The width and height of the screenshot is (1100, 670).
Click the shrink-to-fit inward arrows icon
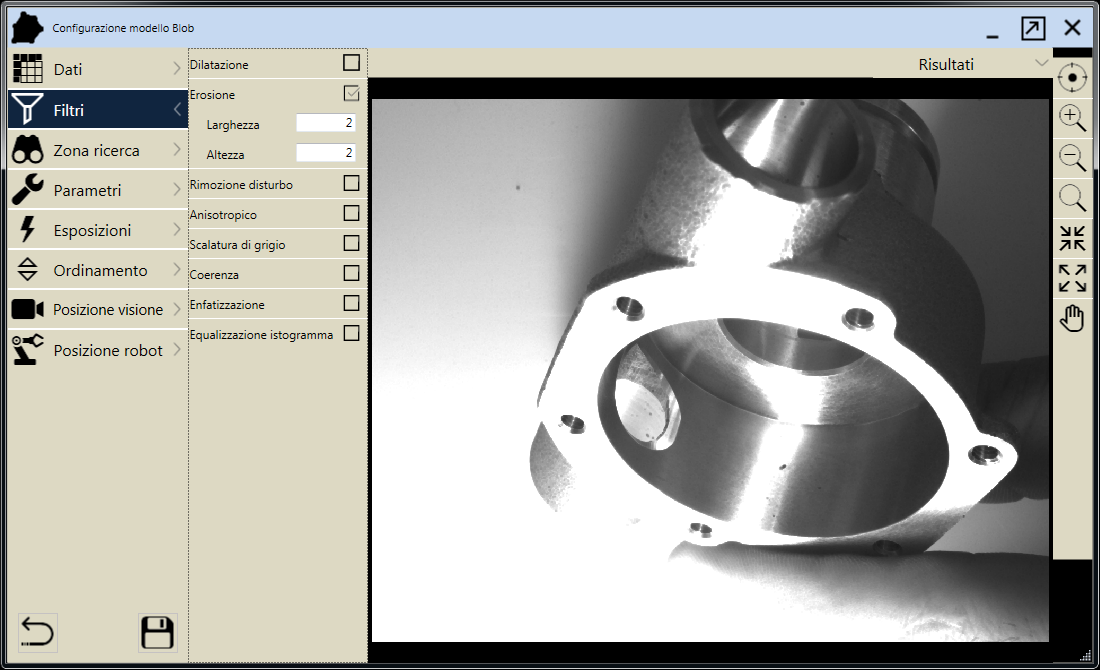tap(1071, 238)
